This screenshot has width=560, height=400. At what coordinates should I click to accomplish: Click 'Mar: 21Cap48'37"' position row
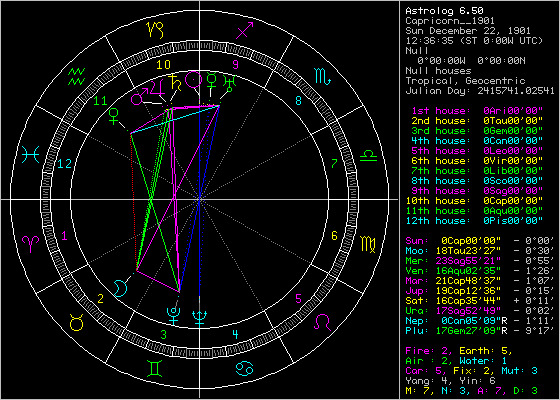point(480,281)
